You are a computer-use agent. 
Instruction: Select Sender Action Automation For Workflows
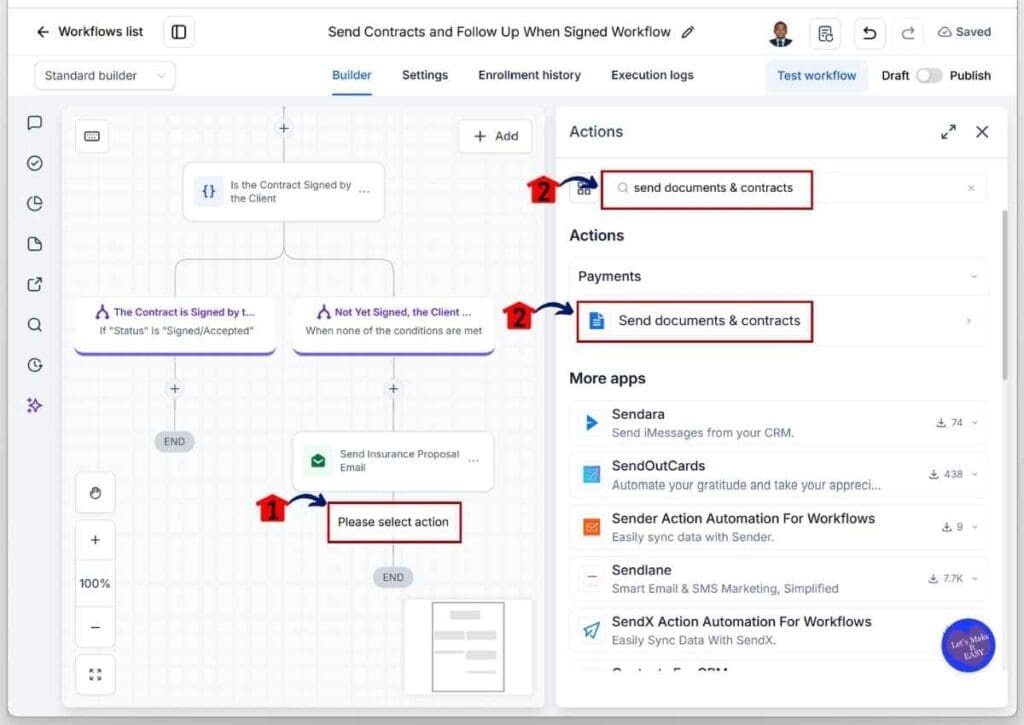pyautogui.click(x=778, y=526)
